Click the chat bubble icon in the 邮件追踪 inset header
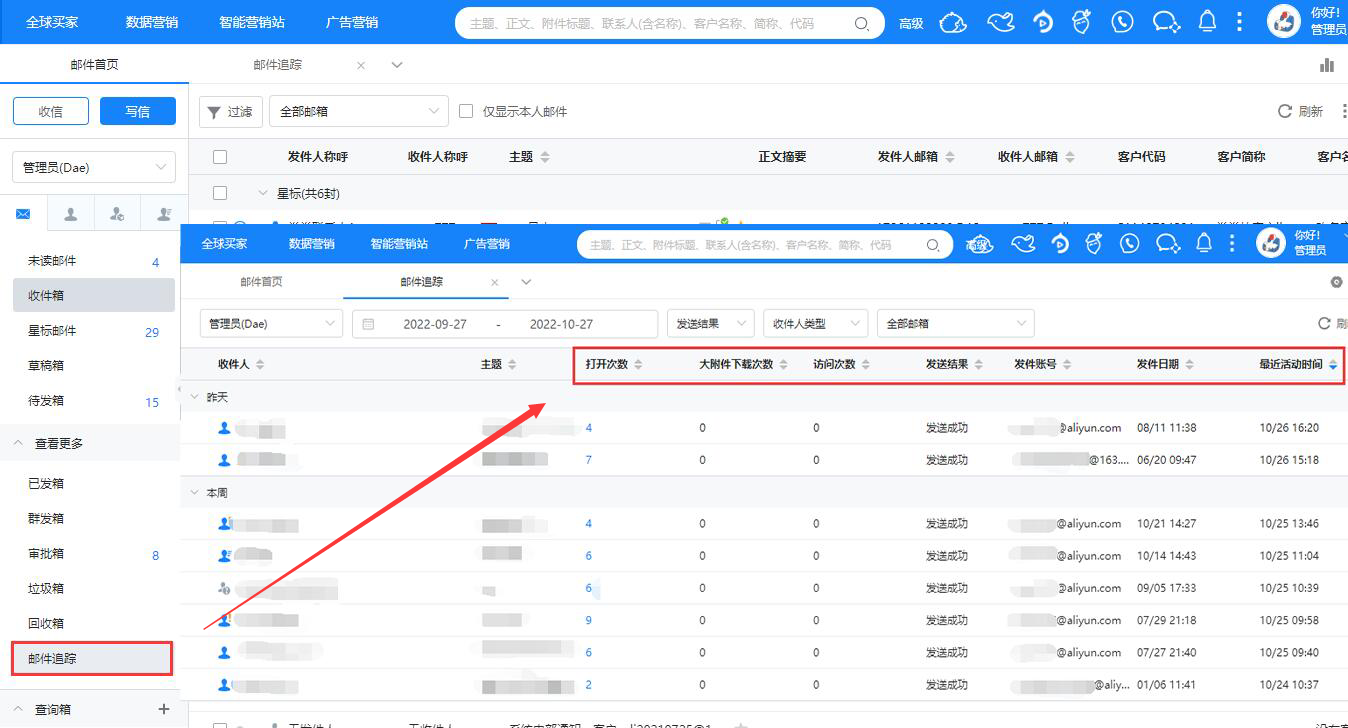Screen dimensions: 1348x728 1167,243
